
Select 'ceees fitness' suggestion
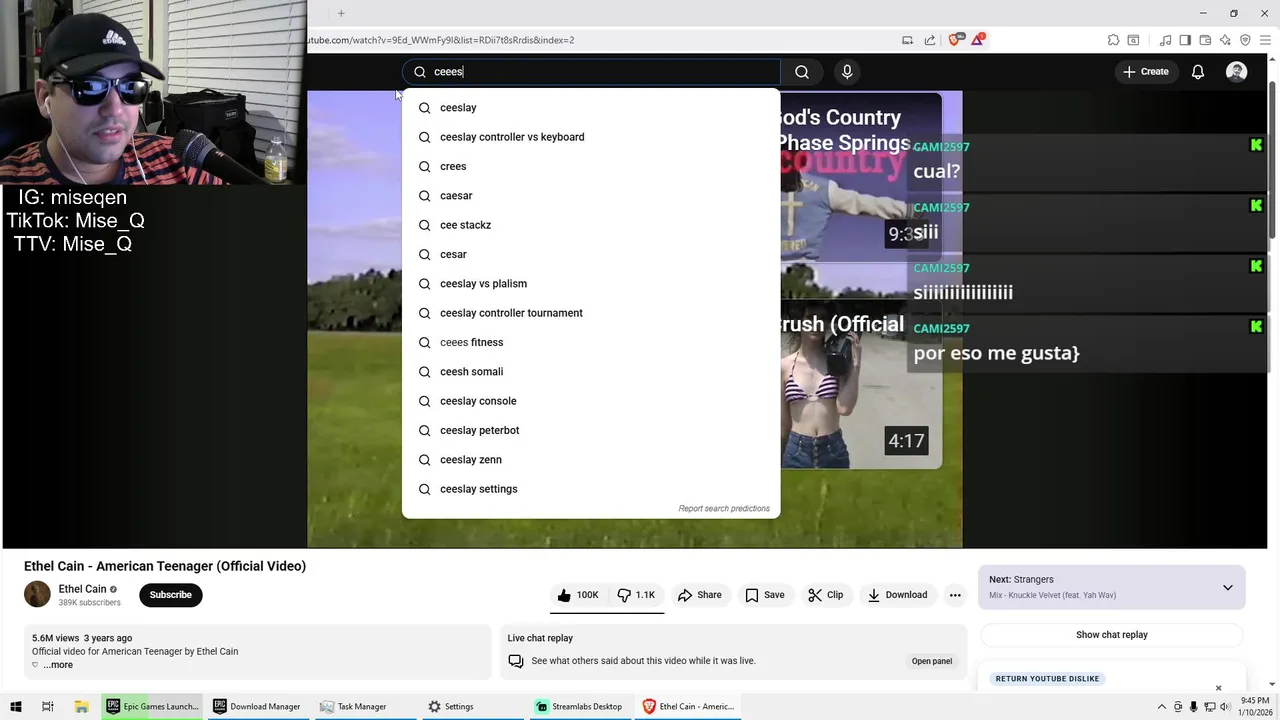[x=590, y=342]
